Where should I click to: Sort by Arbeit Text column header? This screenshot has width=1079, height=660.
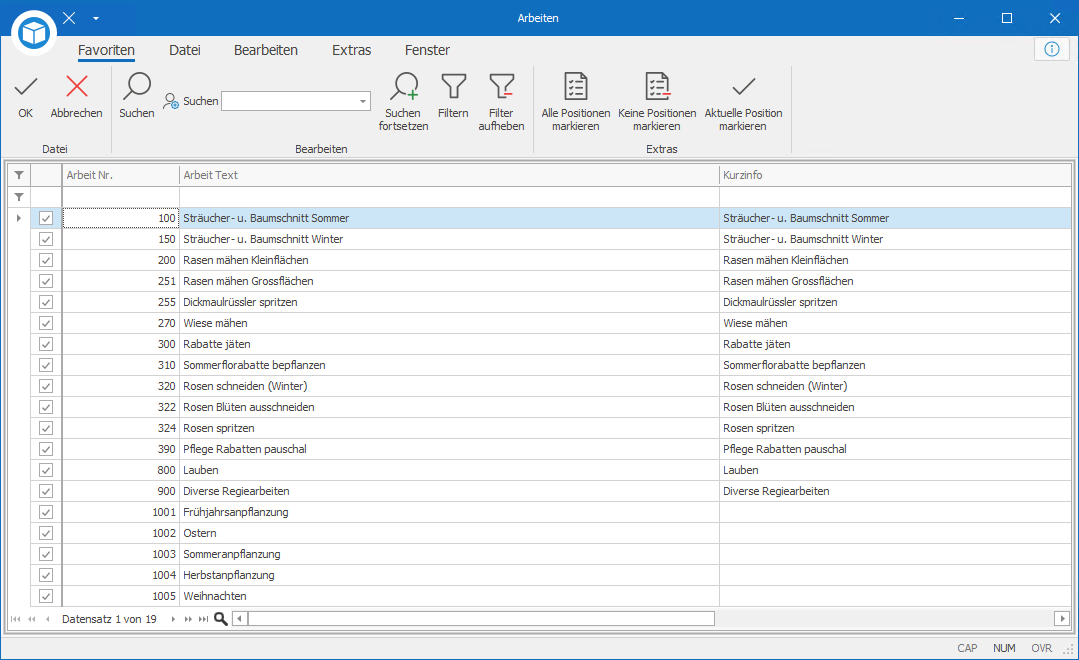coord(449,175)
